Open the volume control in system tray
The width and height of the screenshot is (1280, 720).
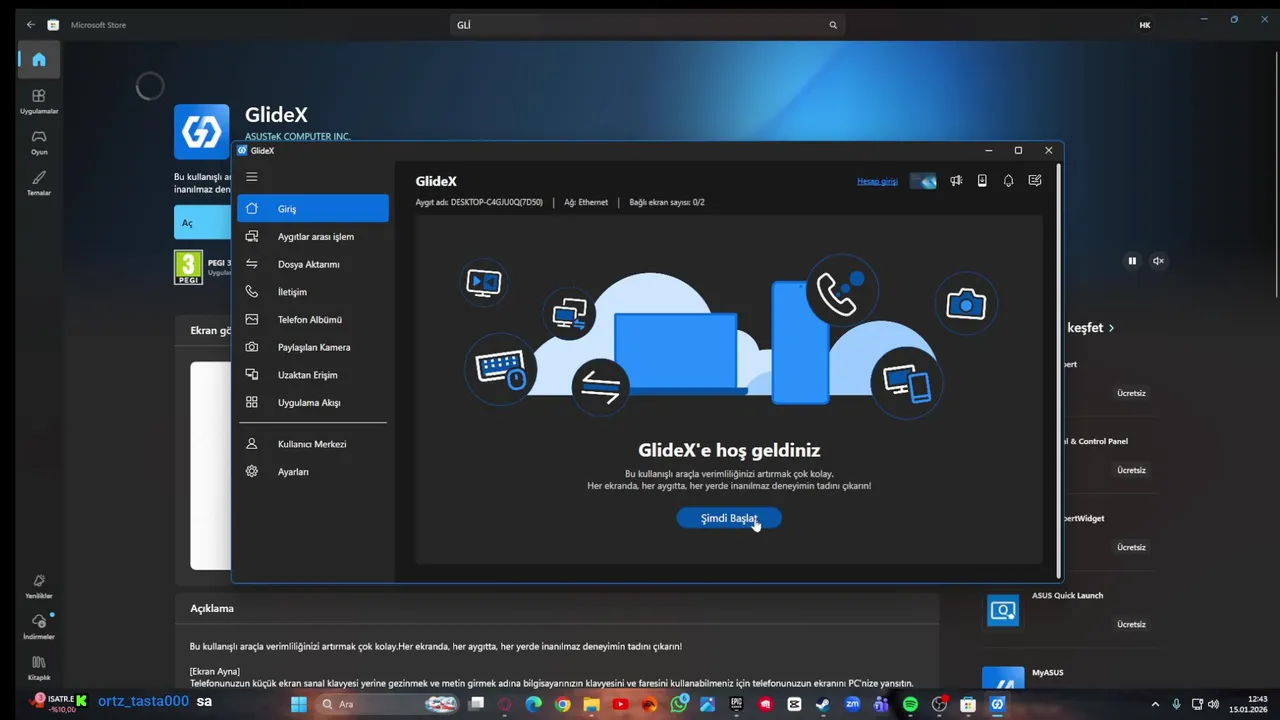pos(1213,704)
